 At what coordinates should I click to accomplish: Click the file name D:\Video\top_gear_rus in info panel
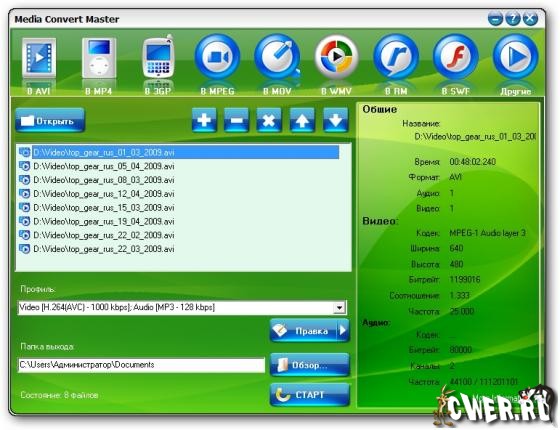coord(475,136)
